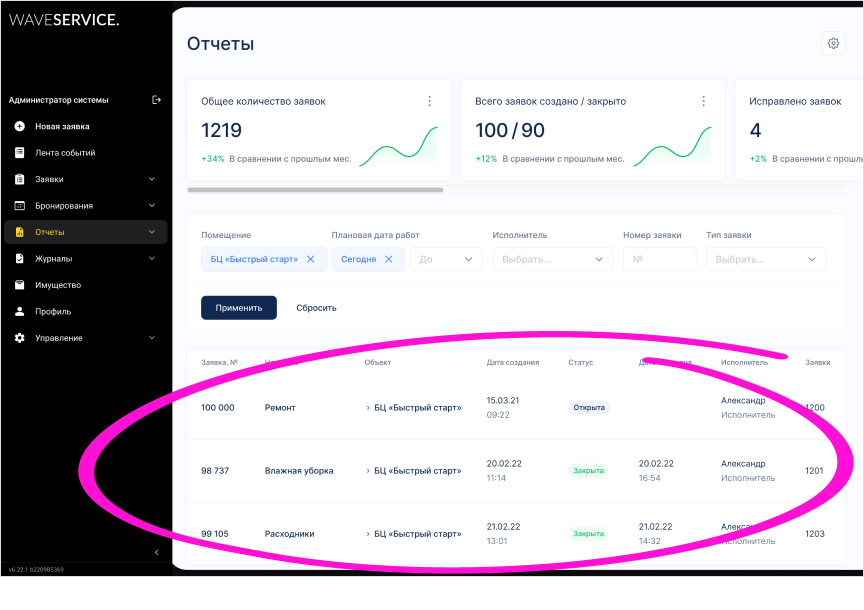Open the Исполнитель dropdown
This screenshot has height=610, width=864.
tap(552, 259)
